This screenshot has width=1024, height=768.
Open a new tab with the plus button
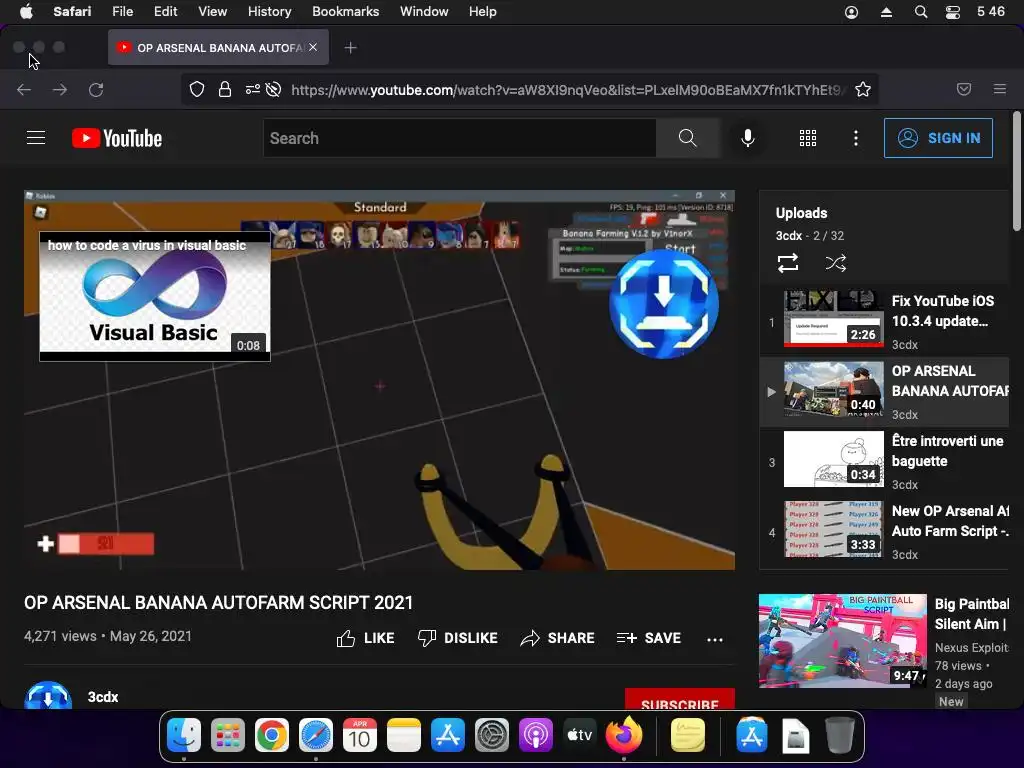(351, 48)
